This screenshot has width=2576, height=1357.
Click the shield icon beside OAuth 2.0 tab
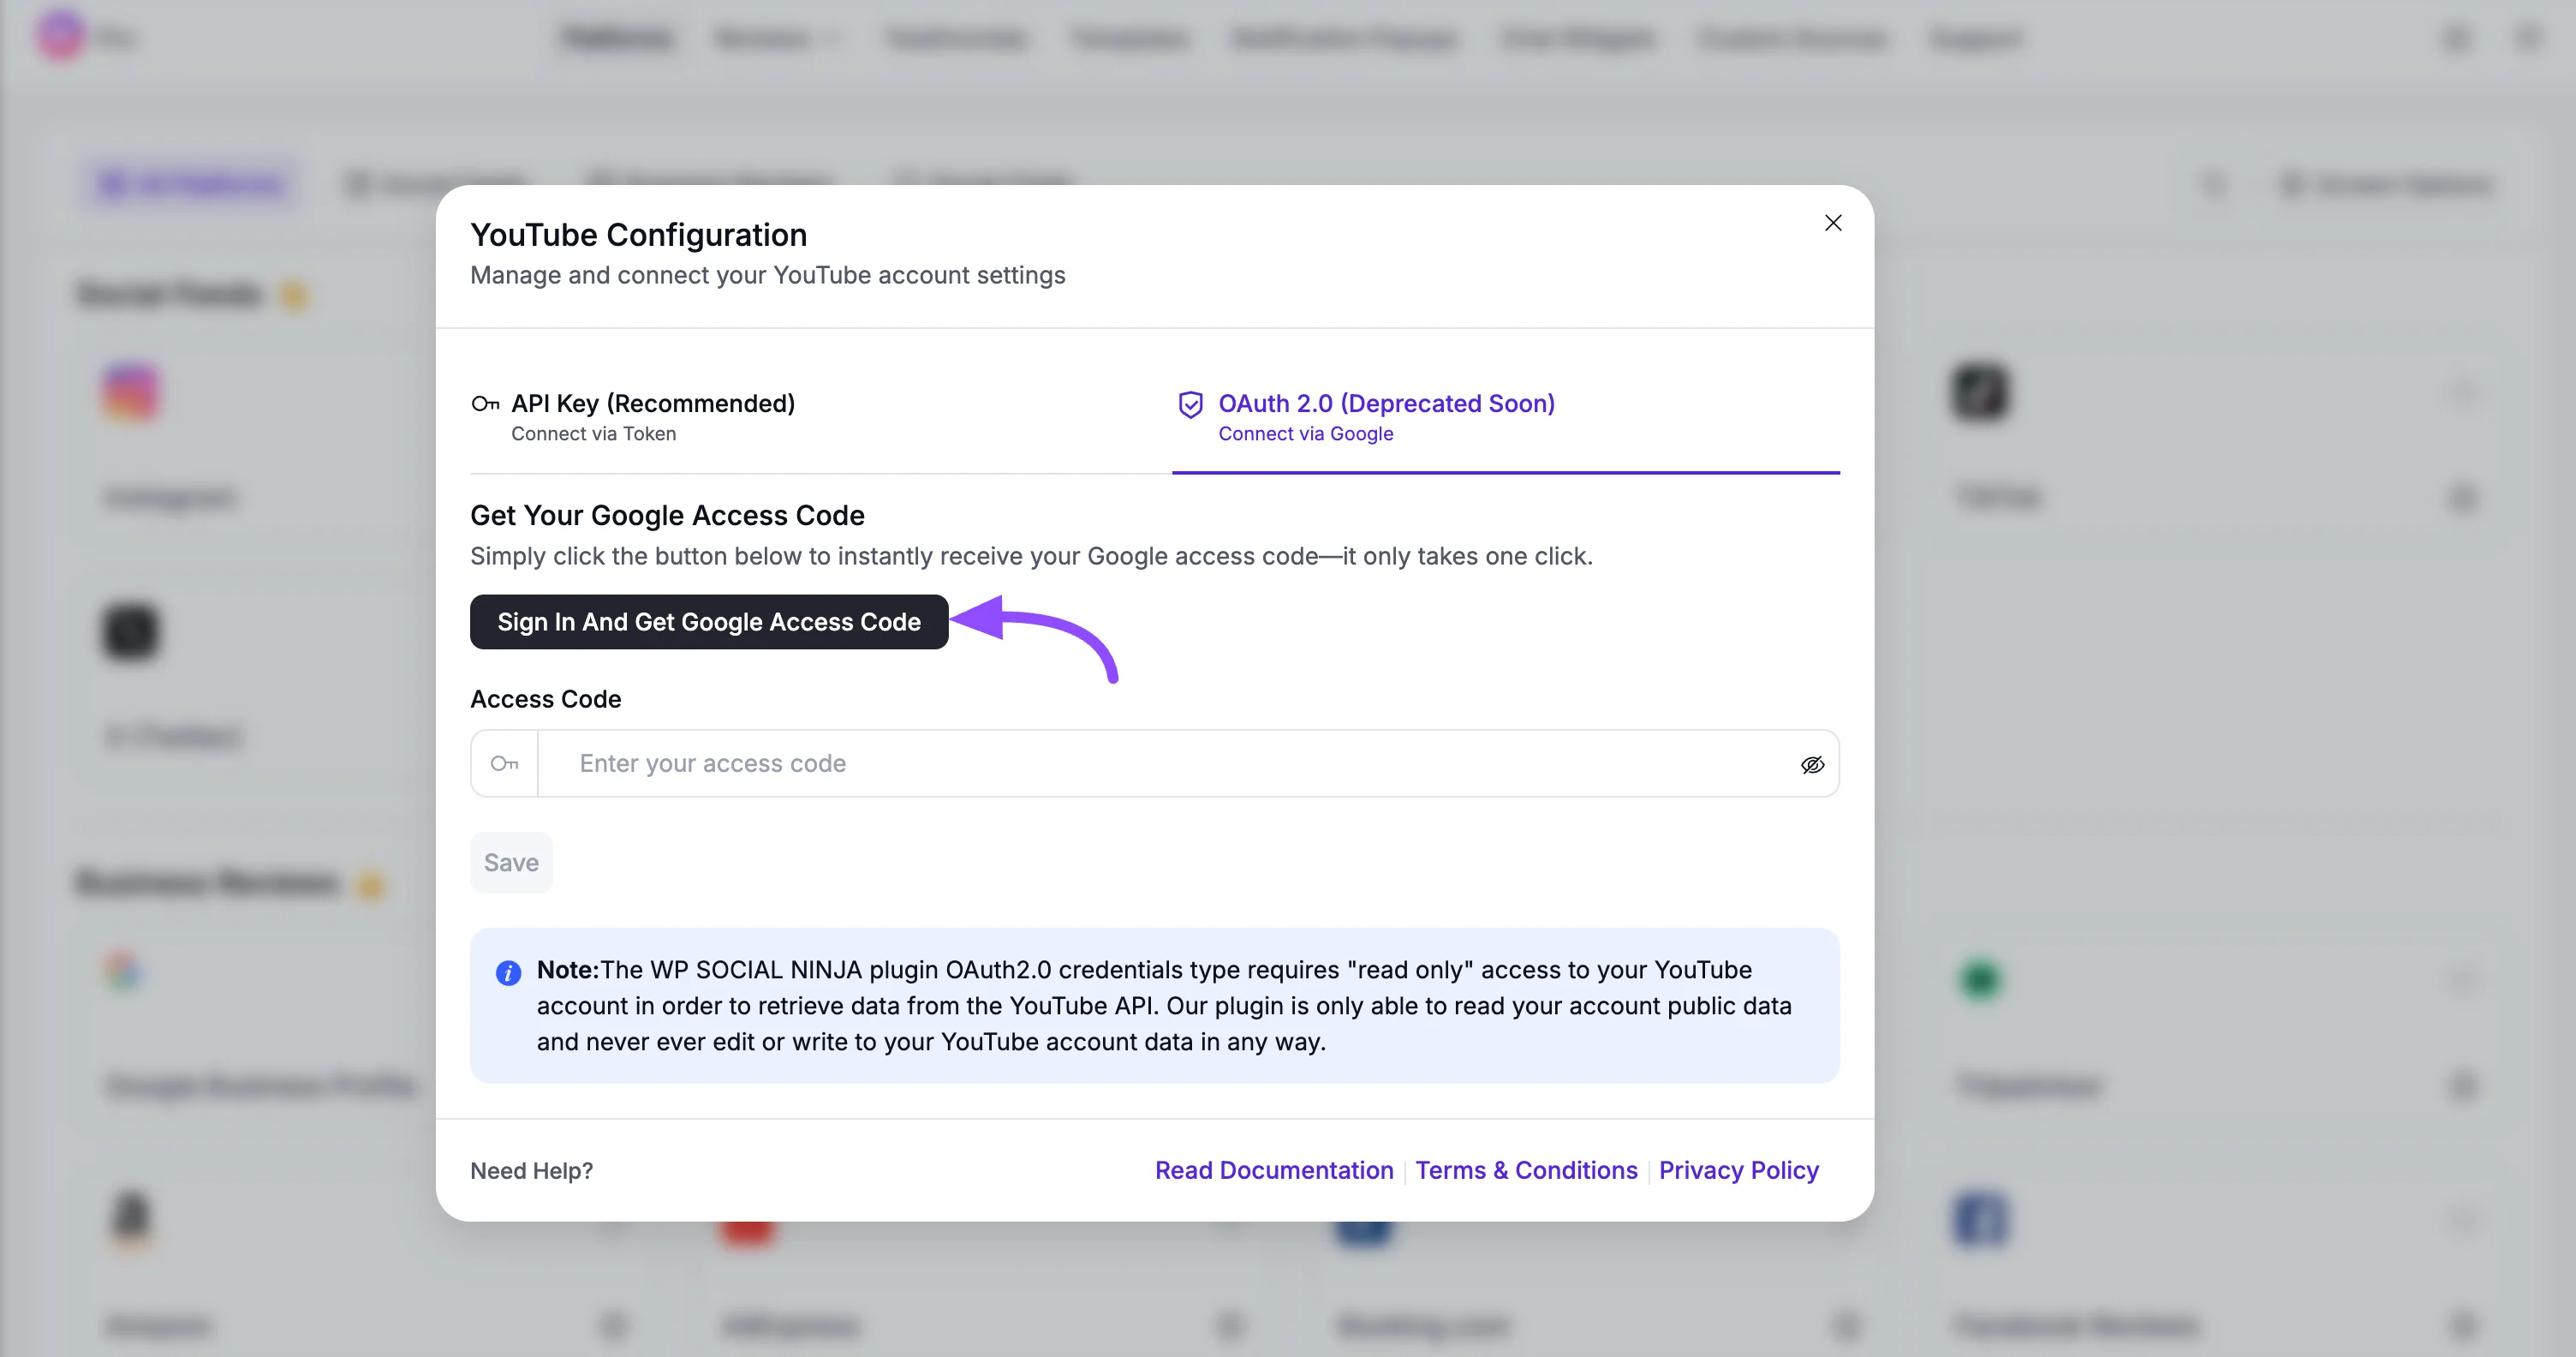pos(1190,404)
